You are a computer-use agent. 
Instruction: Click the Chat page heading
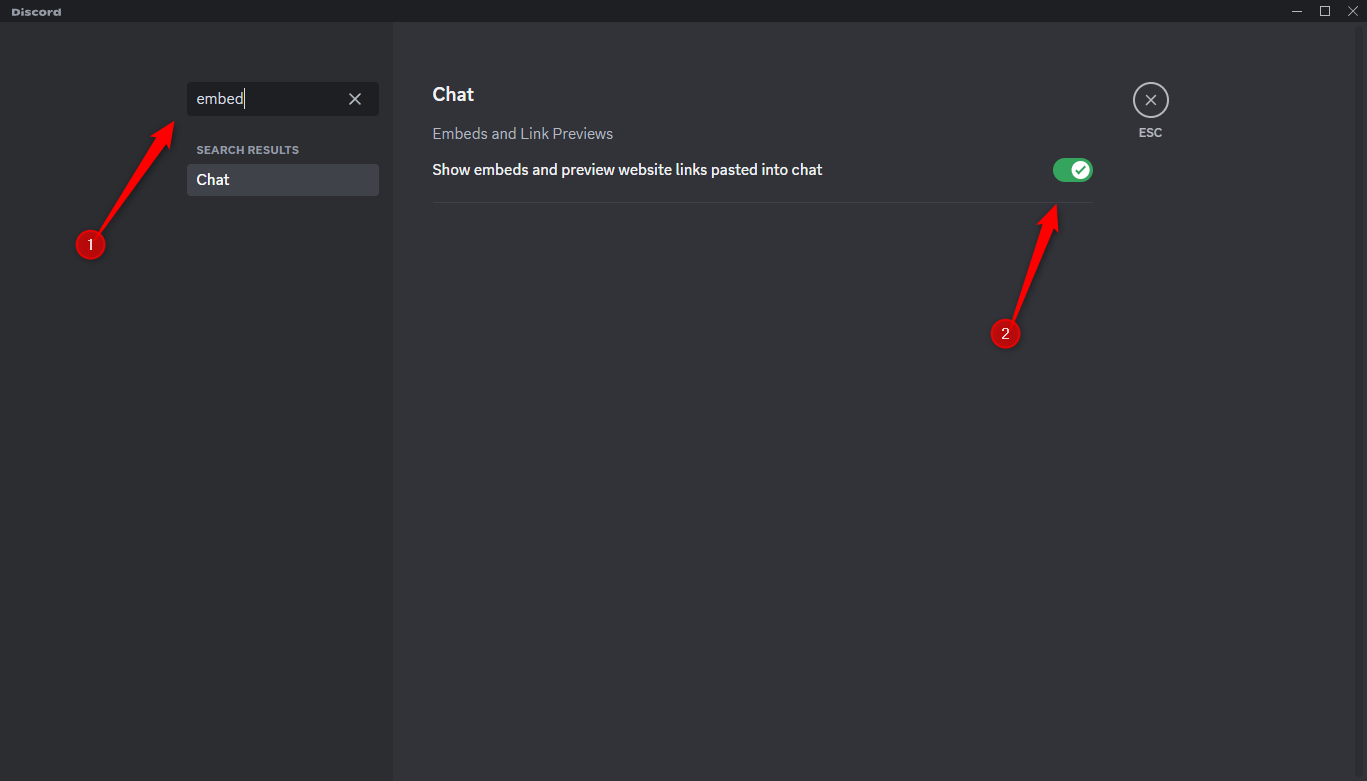pos(453,94)
